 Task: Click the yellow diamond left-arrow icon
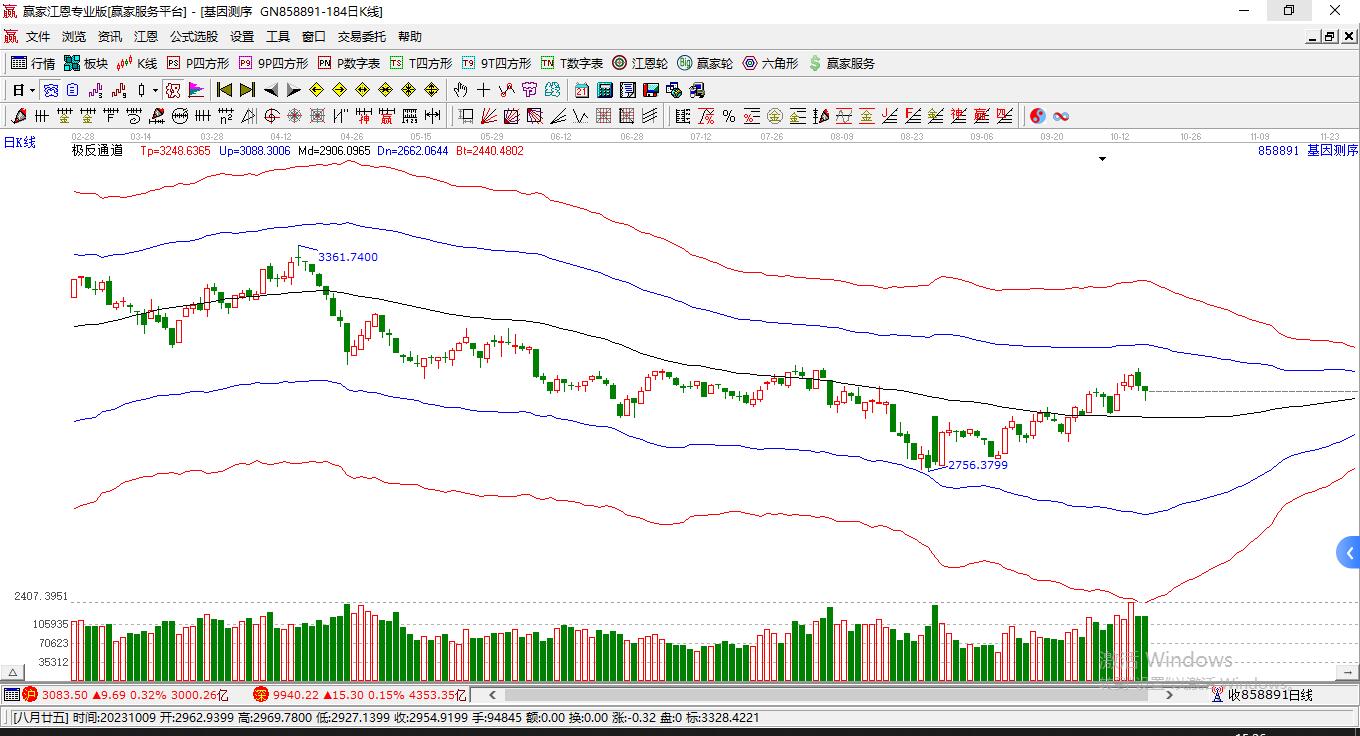(x=316, y=90)
